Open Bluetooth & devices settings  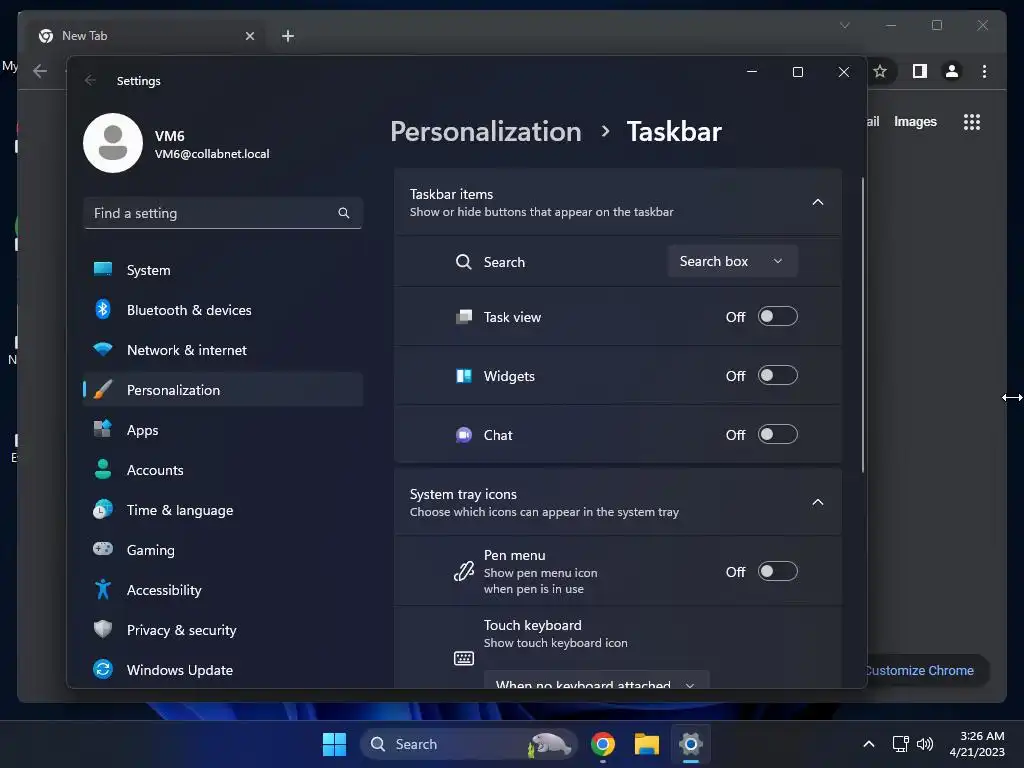coord(222,310)
